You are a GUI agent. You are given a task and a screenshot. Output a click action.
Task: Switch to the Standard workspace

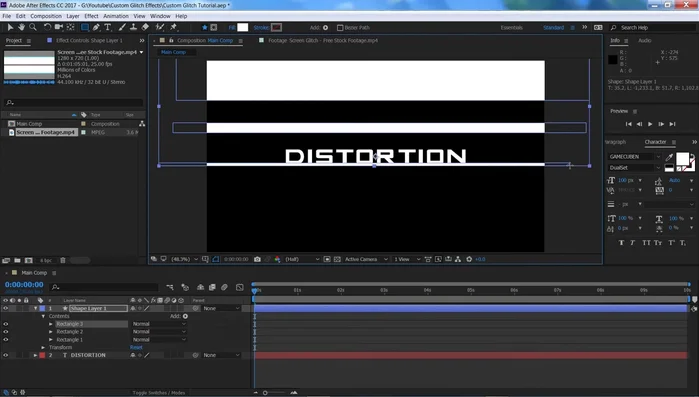(553, 28)
